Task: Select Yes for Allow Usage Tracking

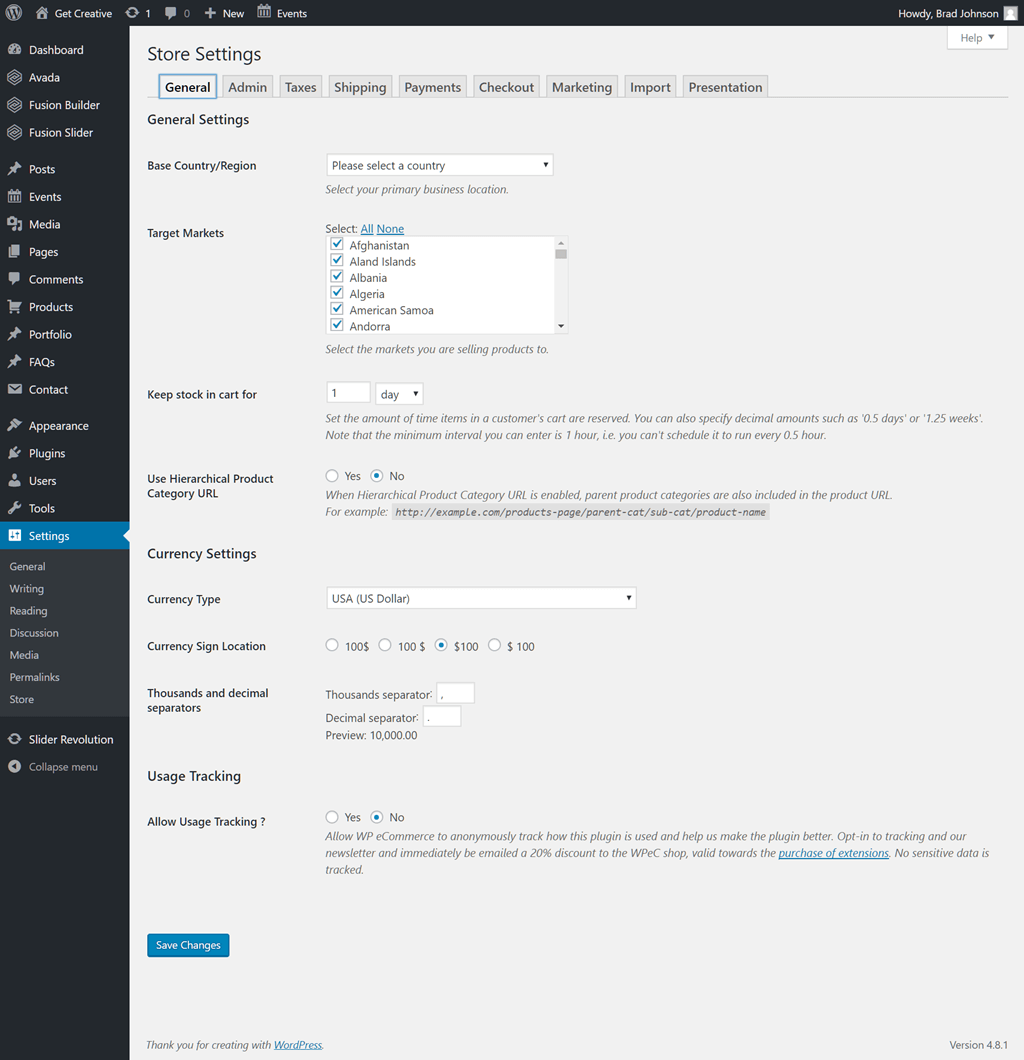Action: 332,817
